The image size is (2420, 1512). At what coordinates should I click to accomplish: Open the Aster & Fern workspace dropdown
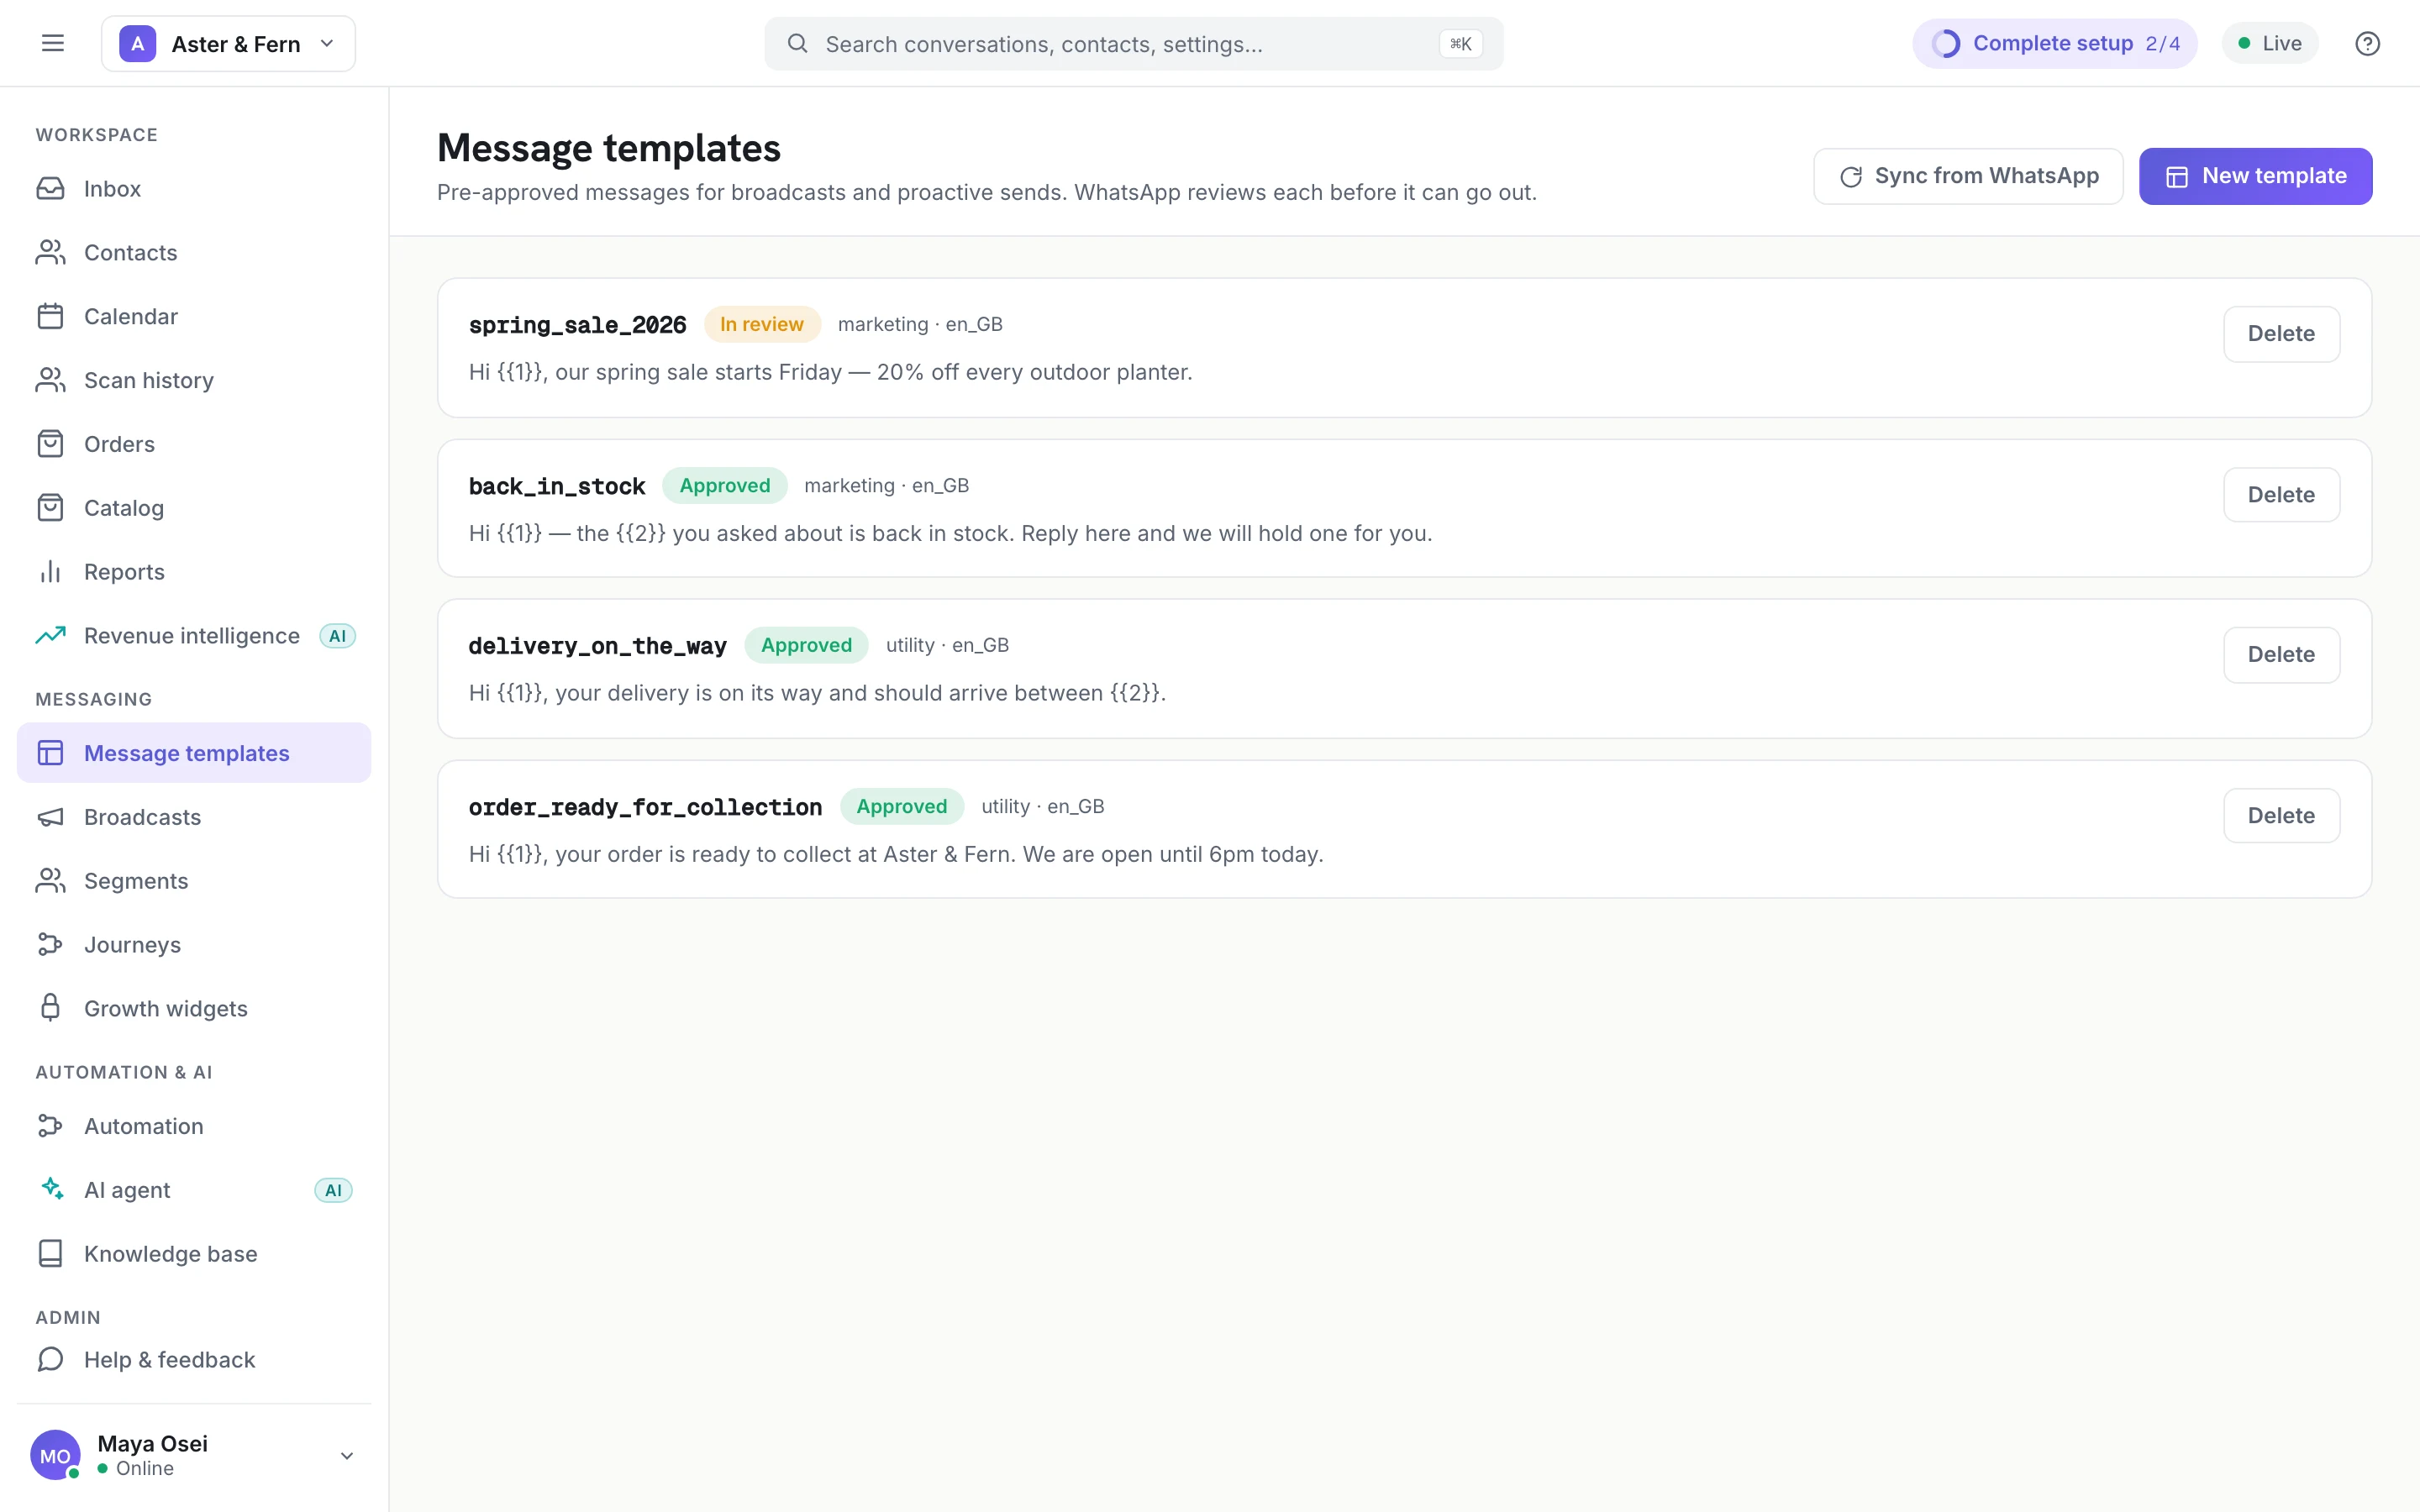(228, 43)
